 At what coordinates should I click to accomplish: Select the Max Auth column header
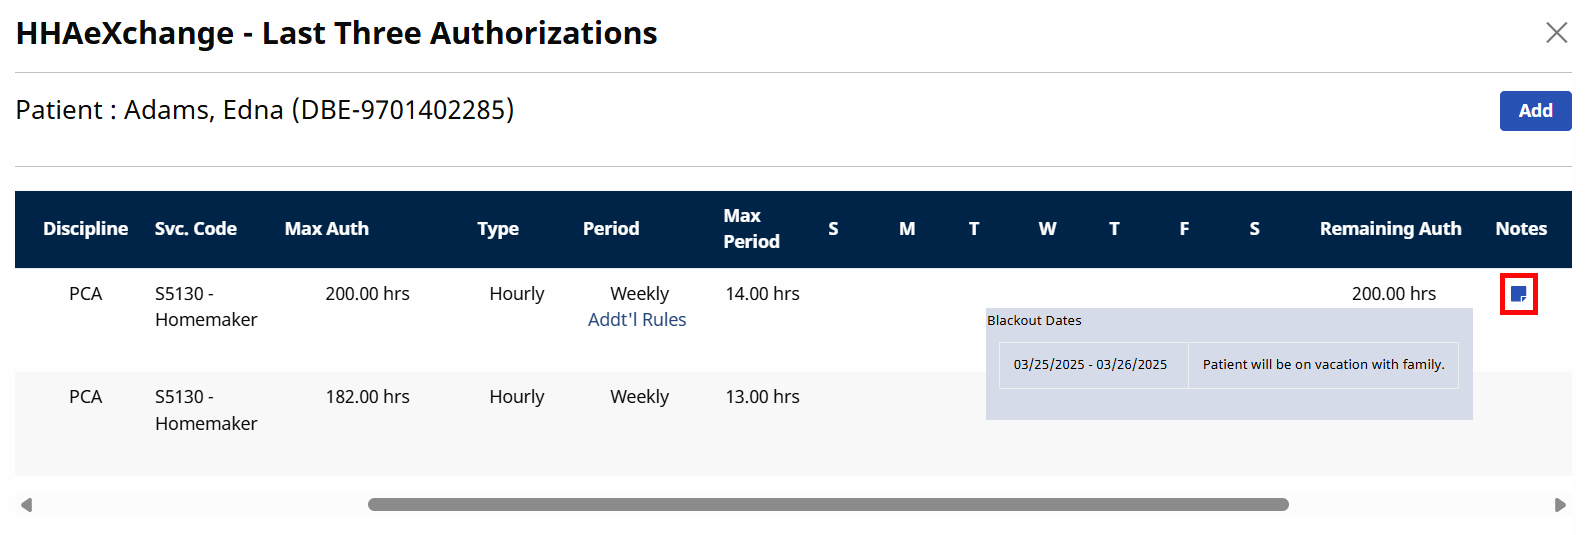(x=326, y=229)
